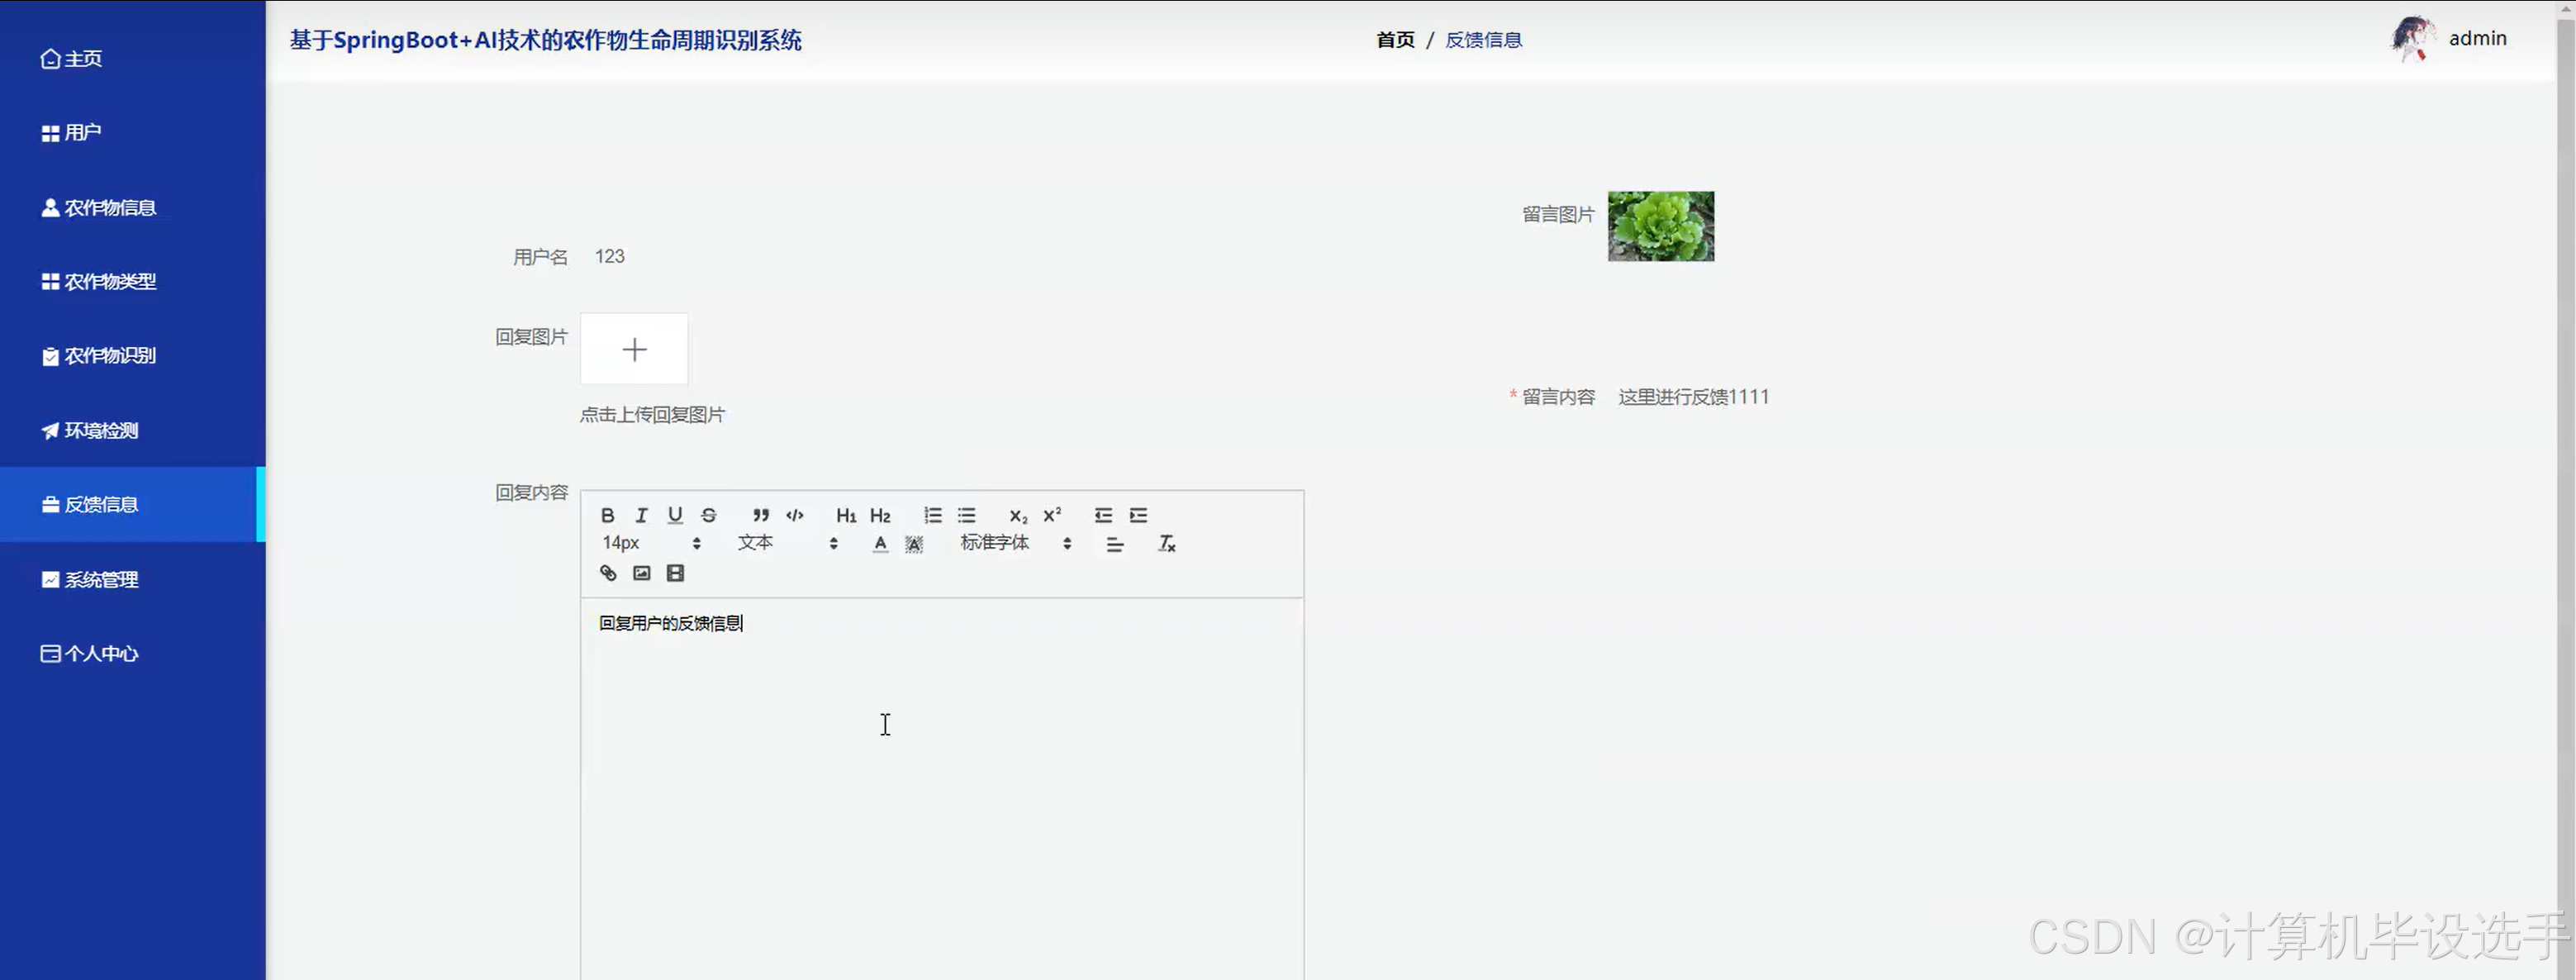
Task: Toggle strikethrough in the reply editor
Action: [x=709, y=515]
